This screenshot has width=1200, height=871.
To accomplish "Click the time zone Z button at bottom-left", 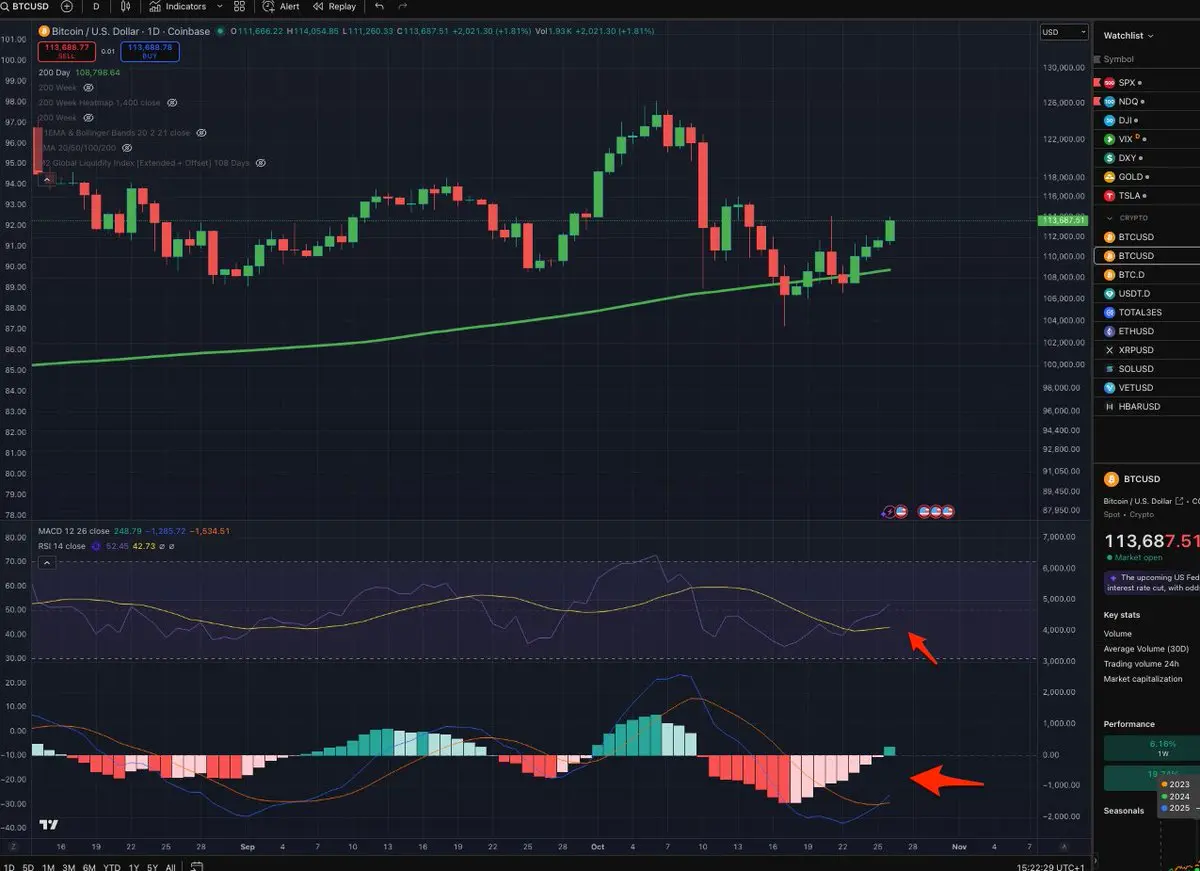I will [x=13, y=846].
